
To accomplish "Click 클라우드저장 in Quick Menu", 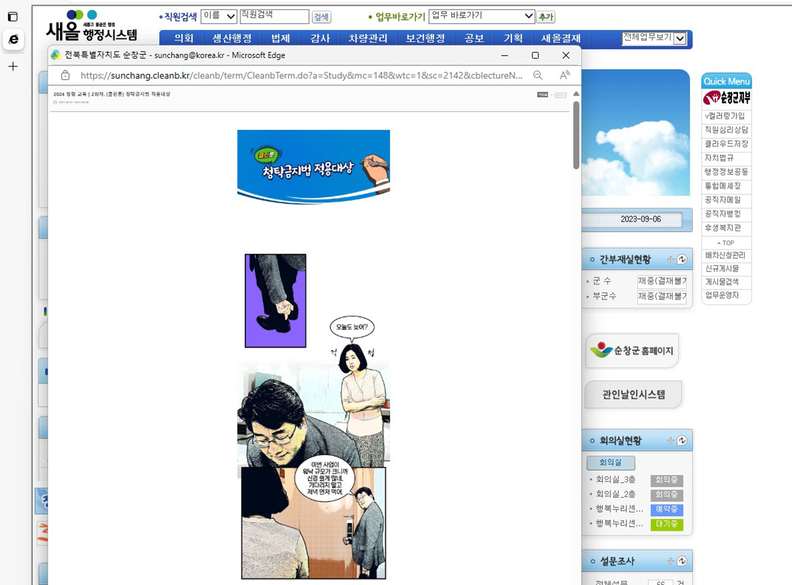I will click(726, 144).
